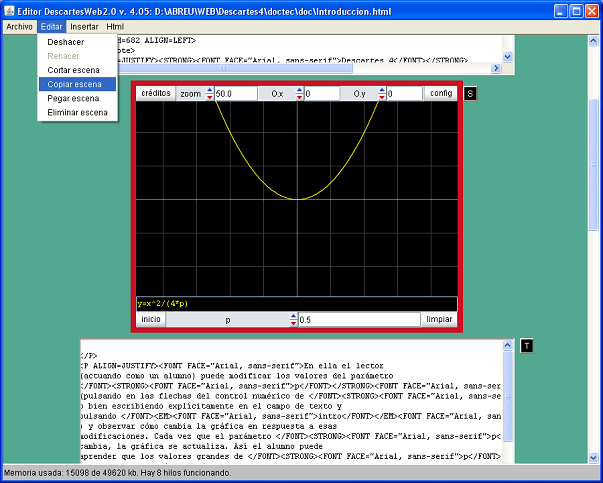Increase parameter p with the blue up arrow

(293, 316)
